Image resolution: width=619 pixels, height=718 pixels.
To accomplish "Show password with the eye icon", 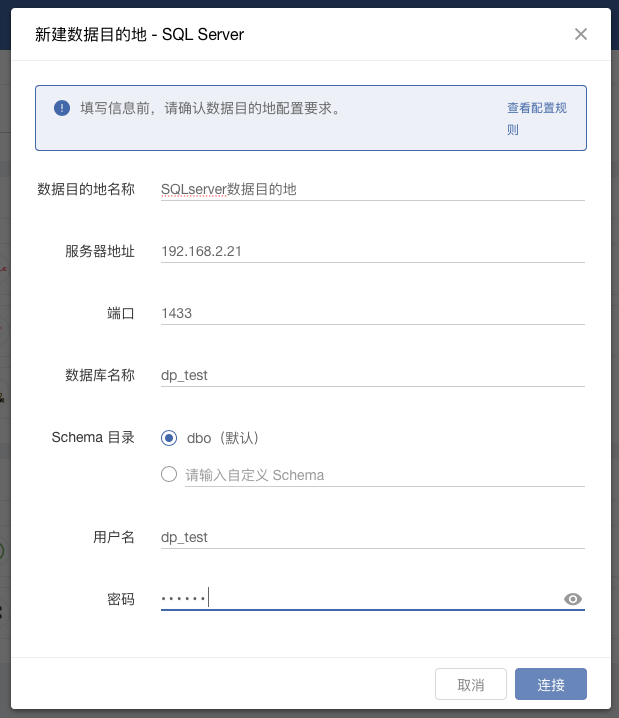I will (573, 599).
